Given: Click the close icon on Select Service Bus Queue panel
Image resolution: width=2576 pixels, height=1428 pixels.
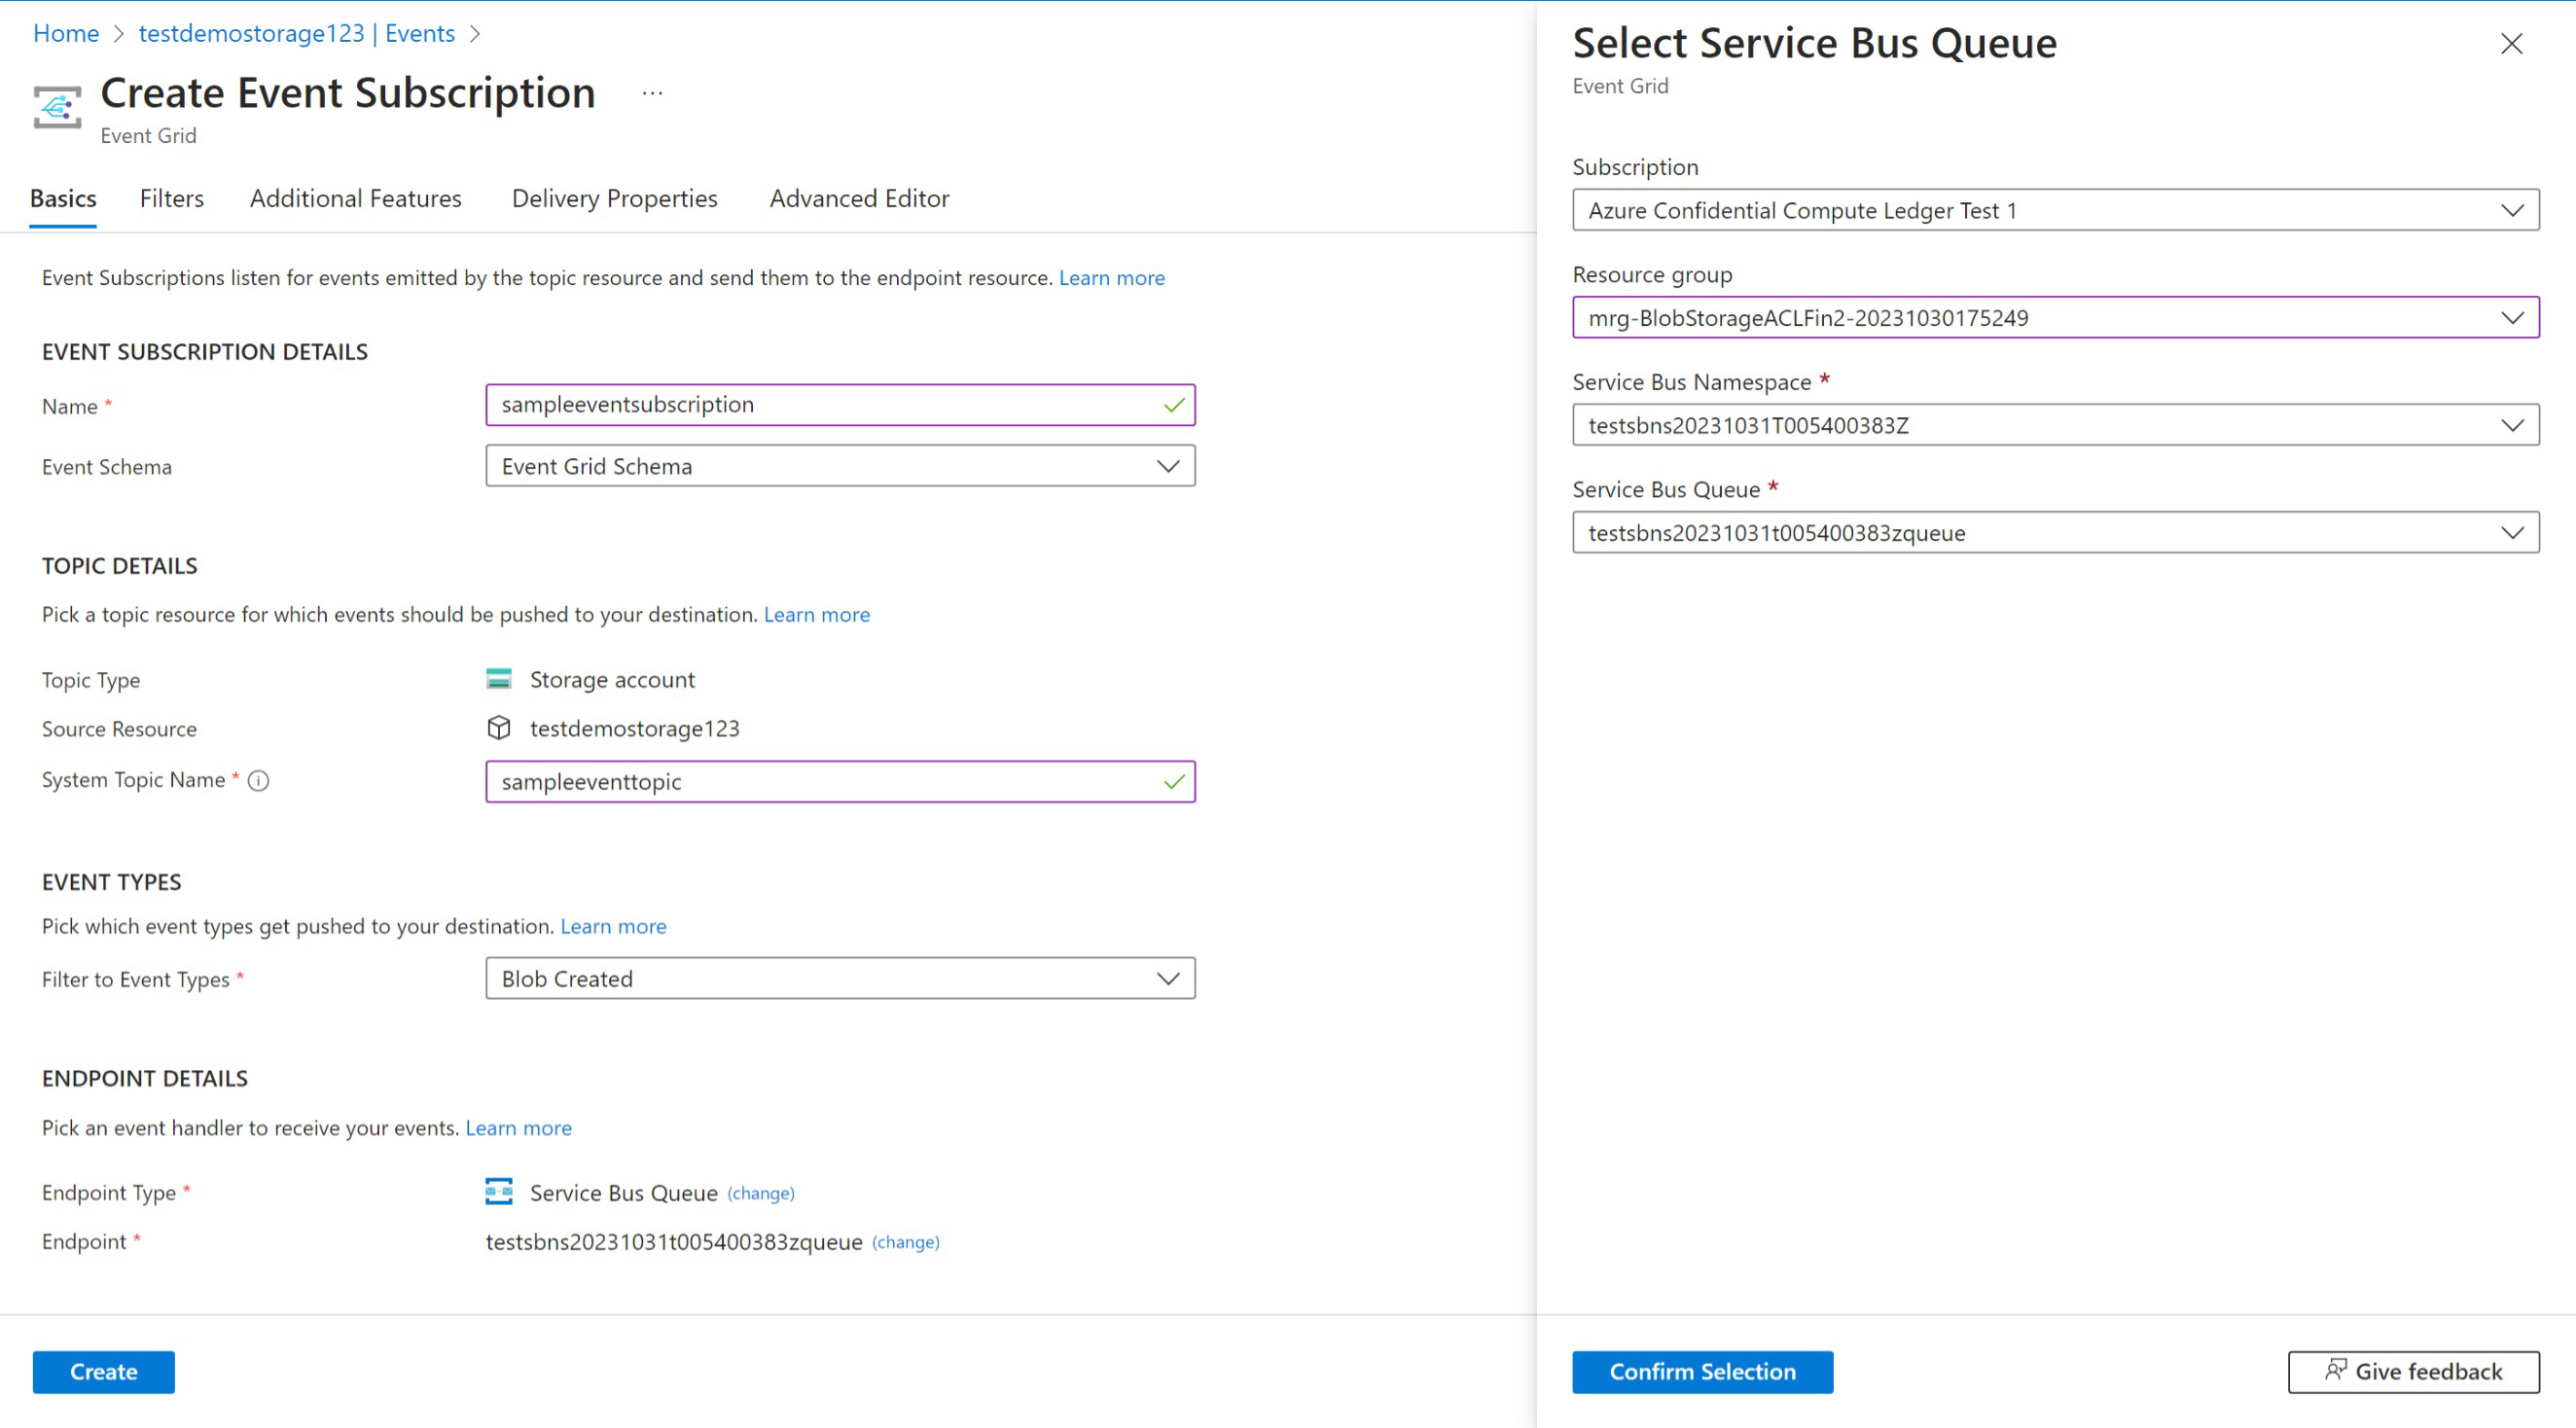Looking at the screenshot, I should click(2513, 44).
